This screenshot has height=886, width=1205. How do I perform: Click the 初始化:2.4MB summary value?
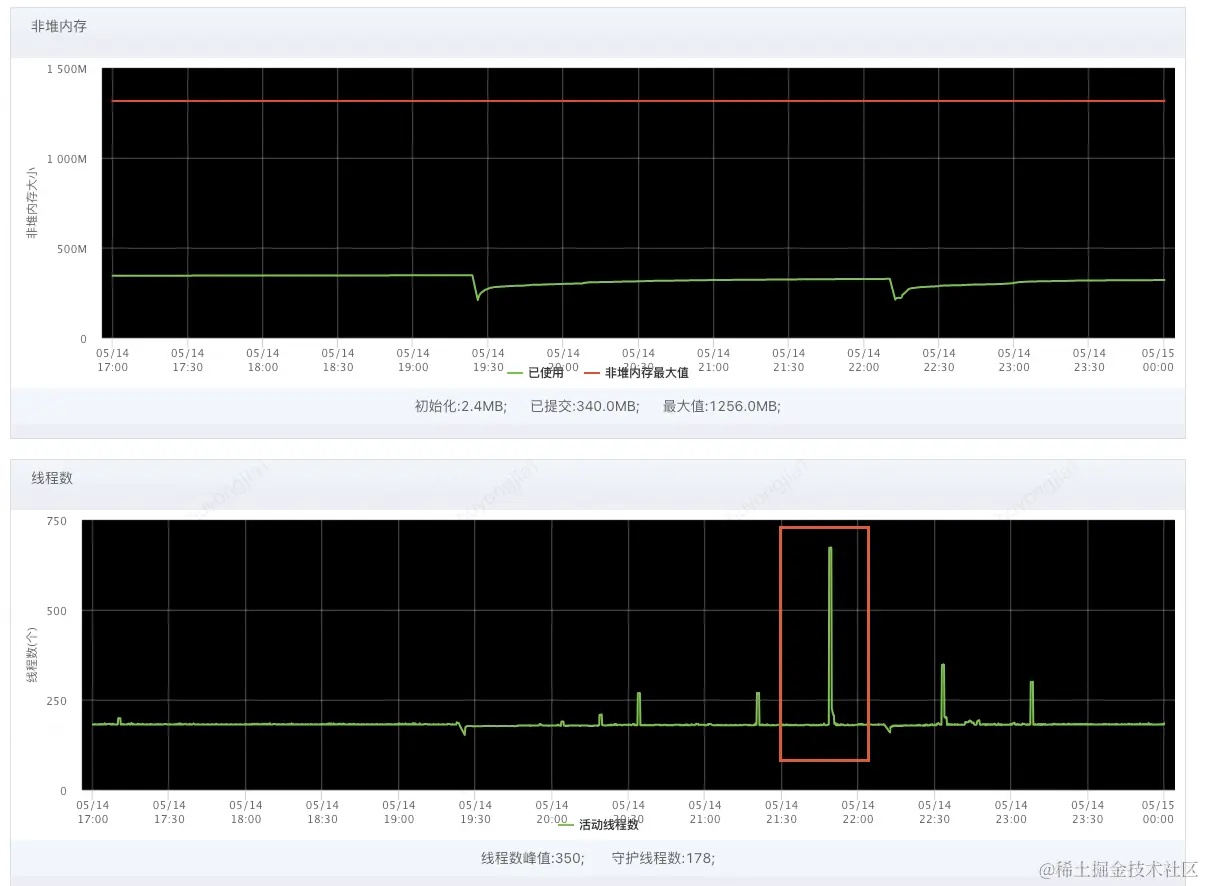(x=461, y=406)
